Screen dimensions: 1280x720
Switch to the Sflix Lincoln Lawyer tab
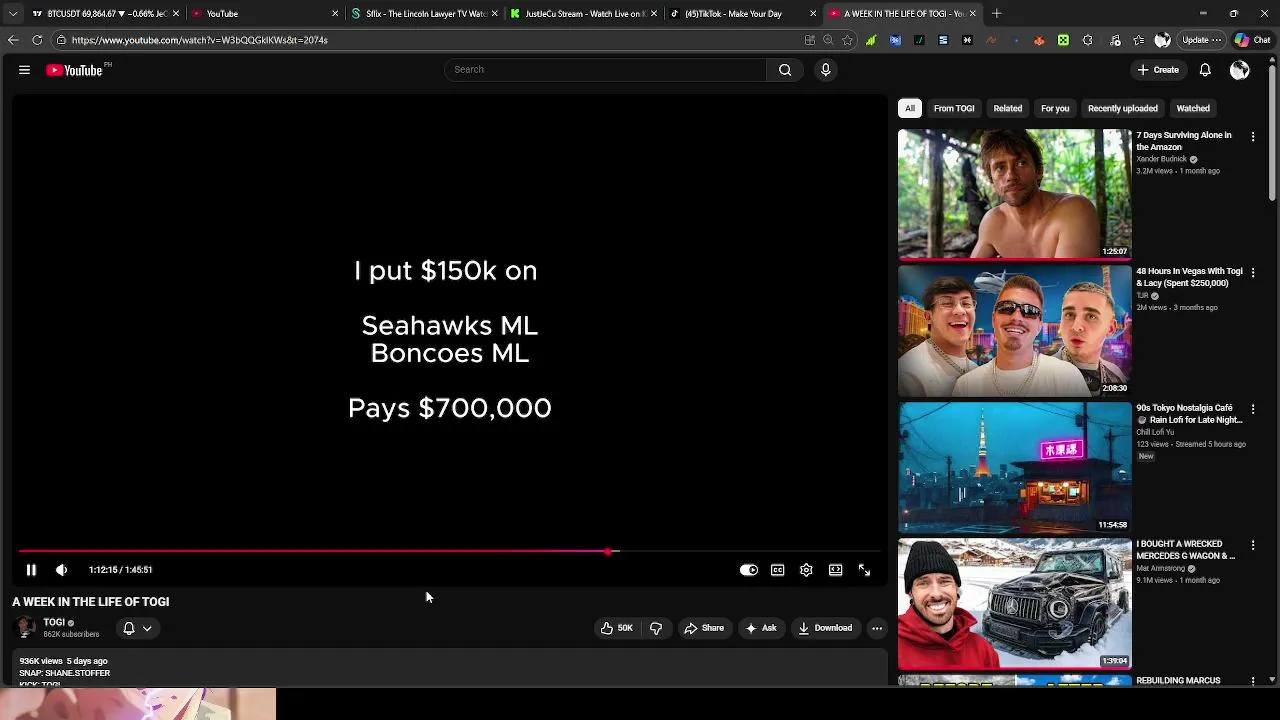click(x=425, y=14)
